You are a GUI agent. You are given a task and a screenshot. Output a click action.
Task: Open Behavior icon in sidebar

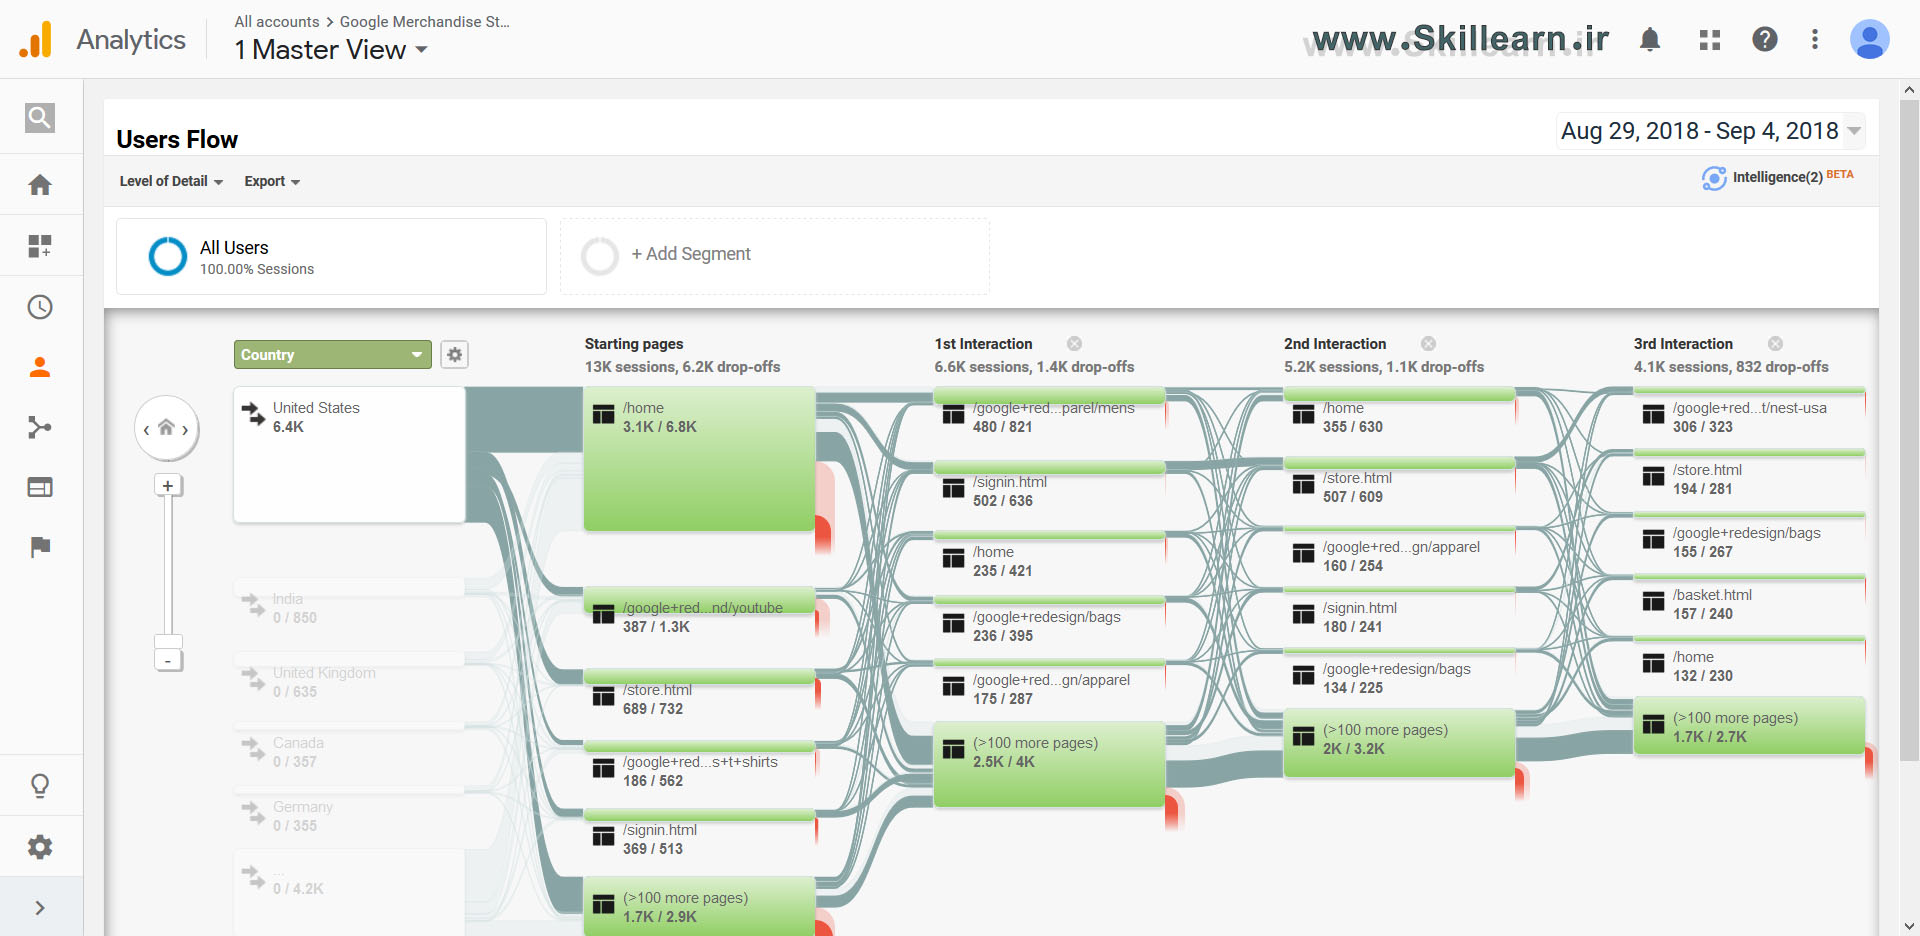(x=40, y=488)
